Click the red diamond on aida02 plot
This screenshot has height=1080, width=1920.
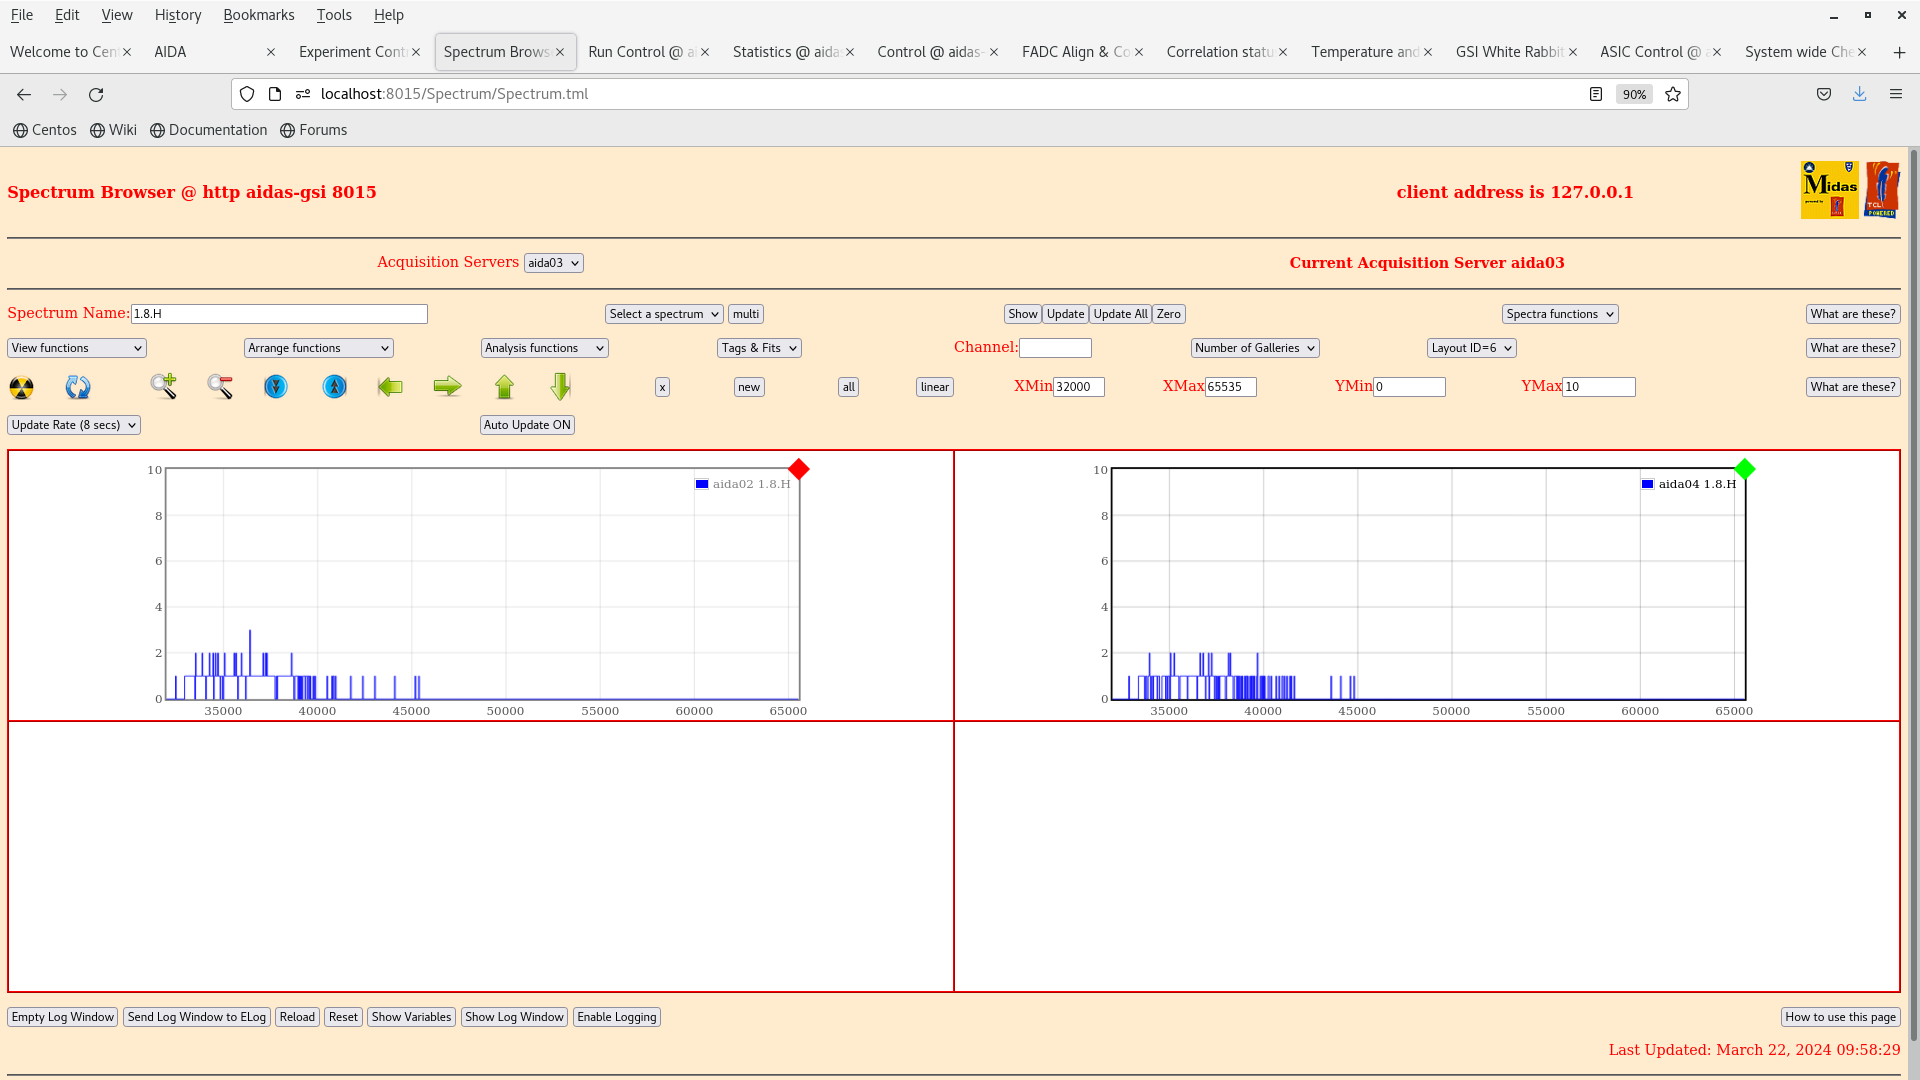(x=798, y=469)
